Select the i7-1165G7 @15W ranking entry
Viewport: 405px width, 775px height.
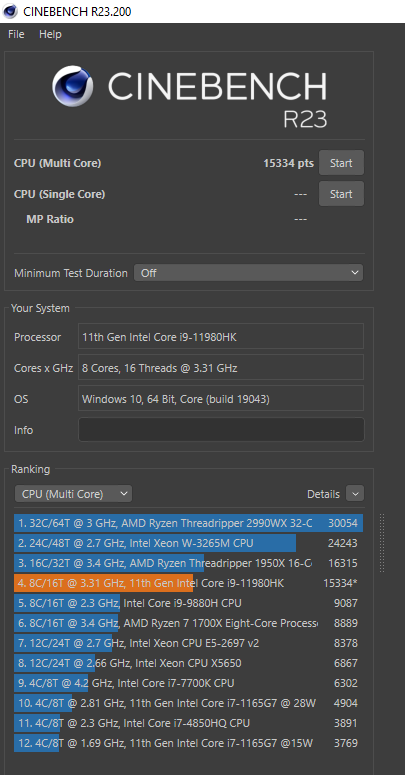188,743
